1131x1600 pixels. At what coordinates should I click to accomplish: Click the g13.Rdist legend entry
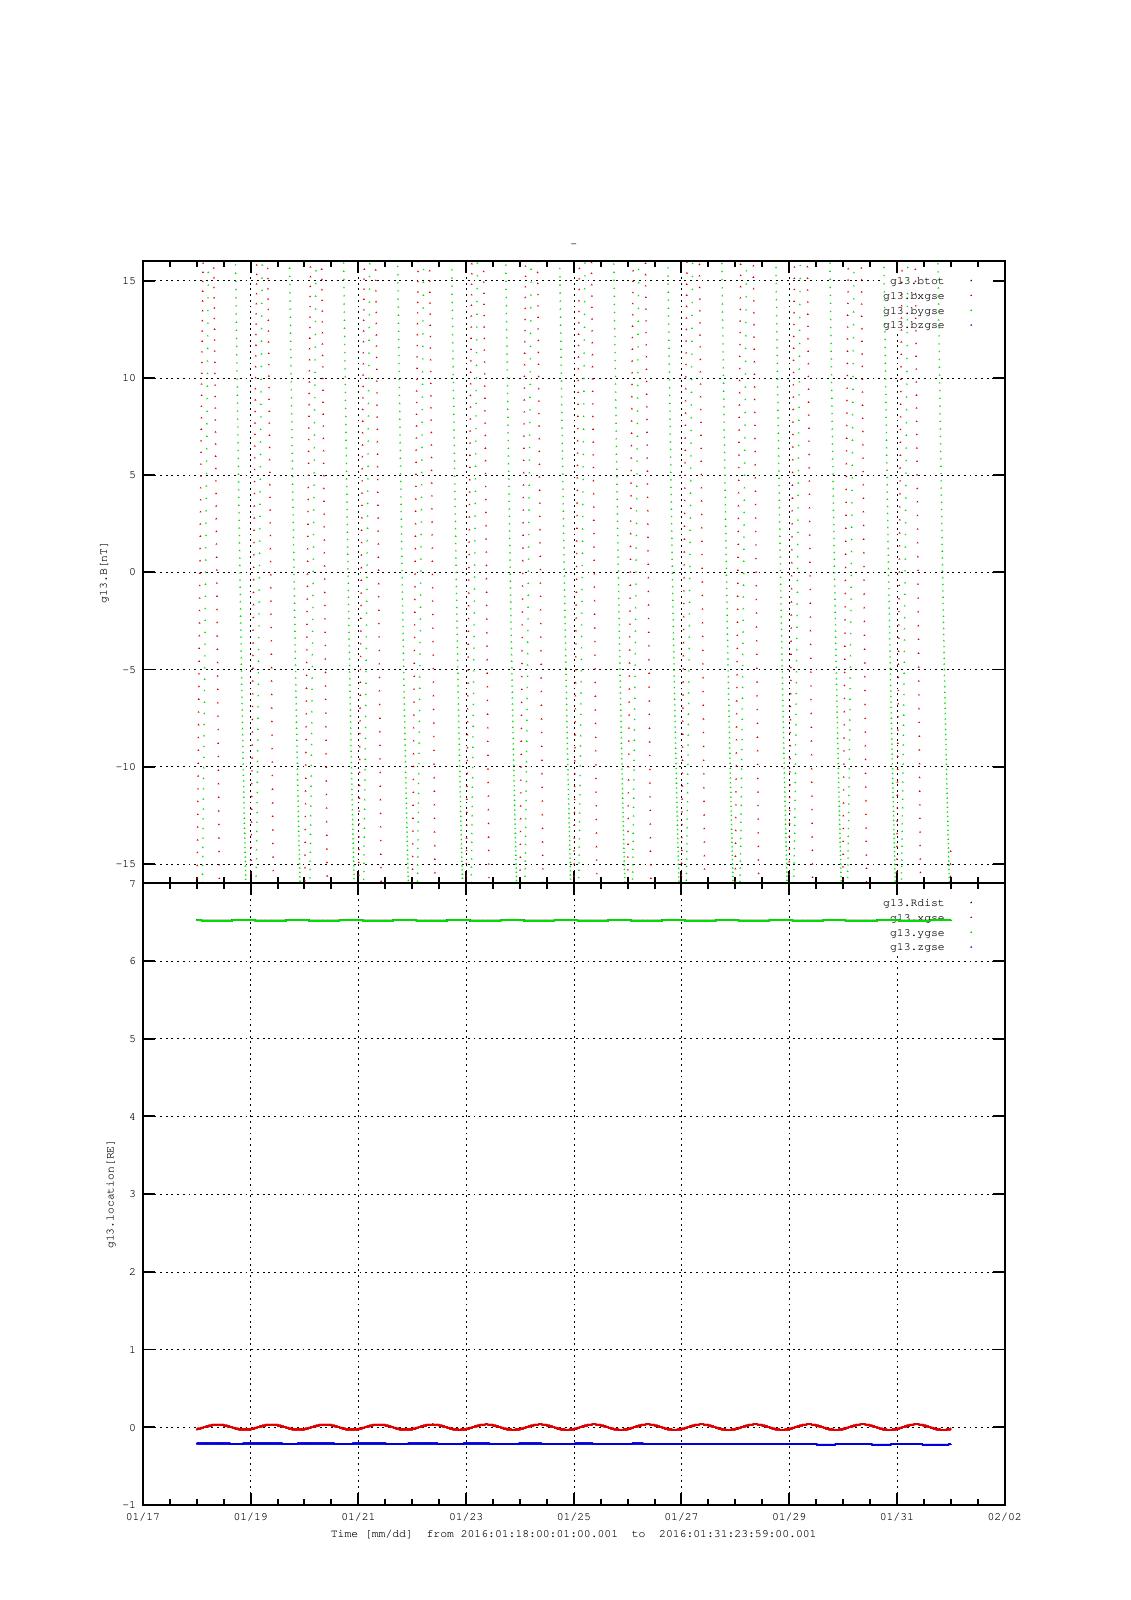(913, 903)
